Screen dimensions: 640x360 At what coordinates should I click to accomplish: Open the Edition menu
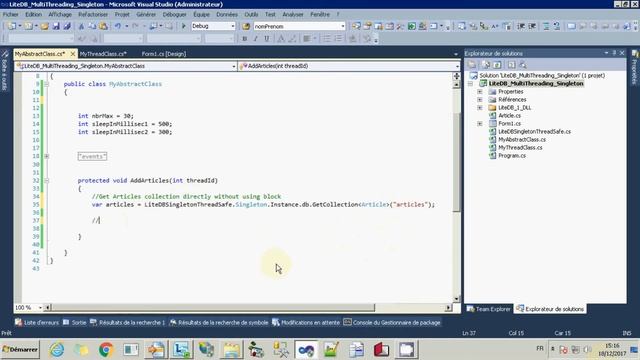pyautogui.click(x=33, y=14)
